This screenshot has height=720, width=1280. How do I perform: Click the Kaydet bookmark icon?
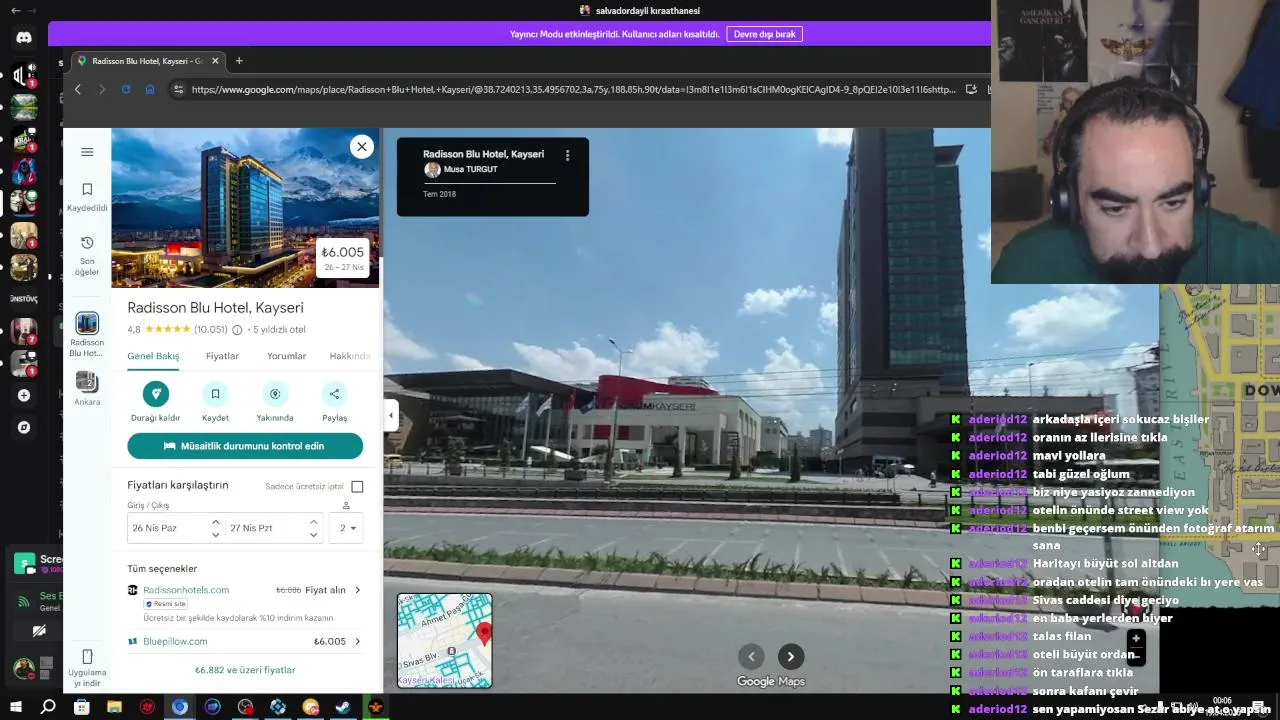[x=215, y=394]
